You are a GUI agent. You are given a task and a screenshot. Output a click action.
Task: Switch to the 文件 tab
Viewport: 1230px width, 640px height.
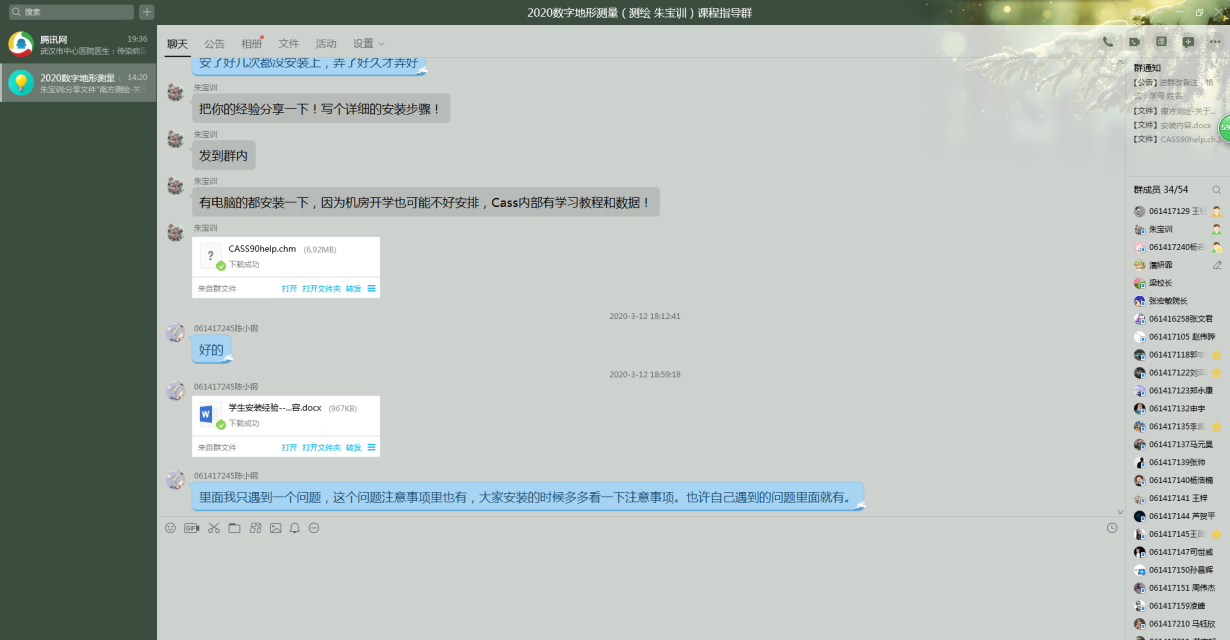pos(289,44)
